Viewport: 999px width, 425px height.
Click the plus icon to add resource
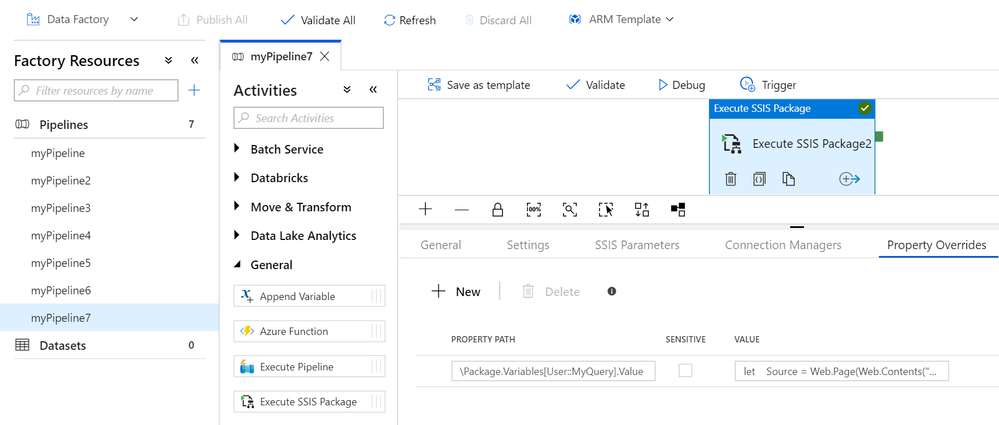tap(194, 90)
